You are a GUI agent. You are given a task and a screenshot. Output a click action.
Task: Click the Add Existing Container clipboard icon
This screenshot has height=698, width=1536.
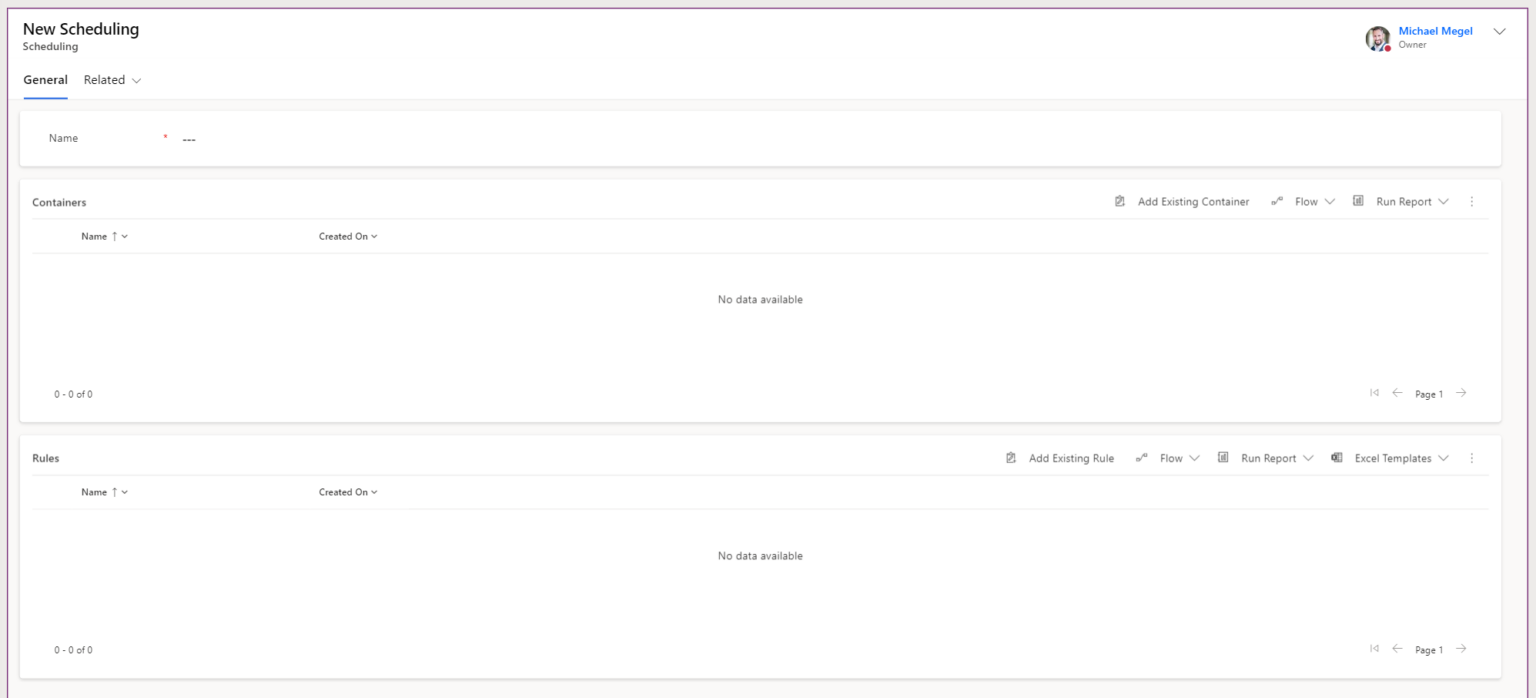coord(1120,202)
